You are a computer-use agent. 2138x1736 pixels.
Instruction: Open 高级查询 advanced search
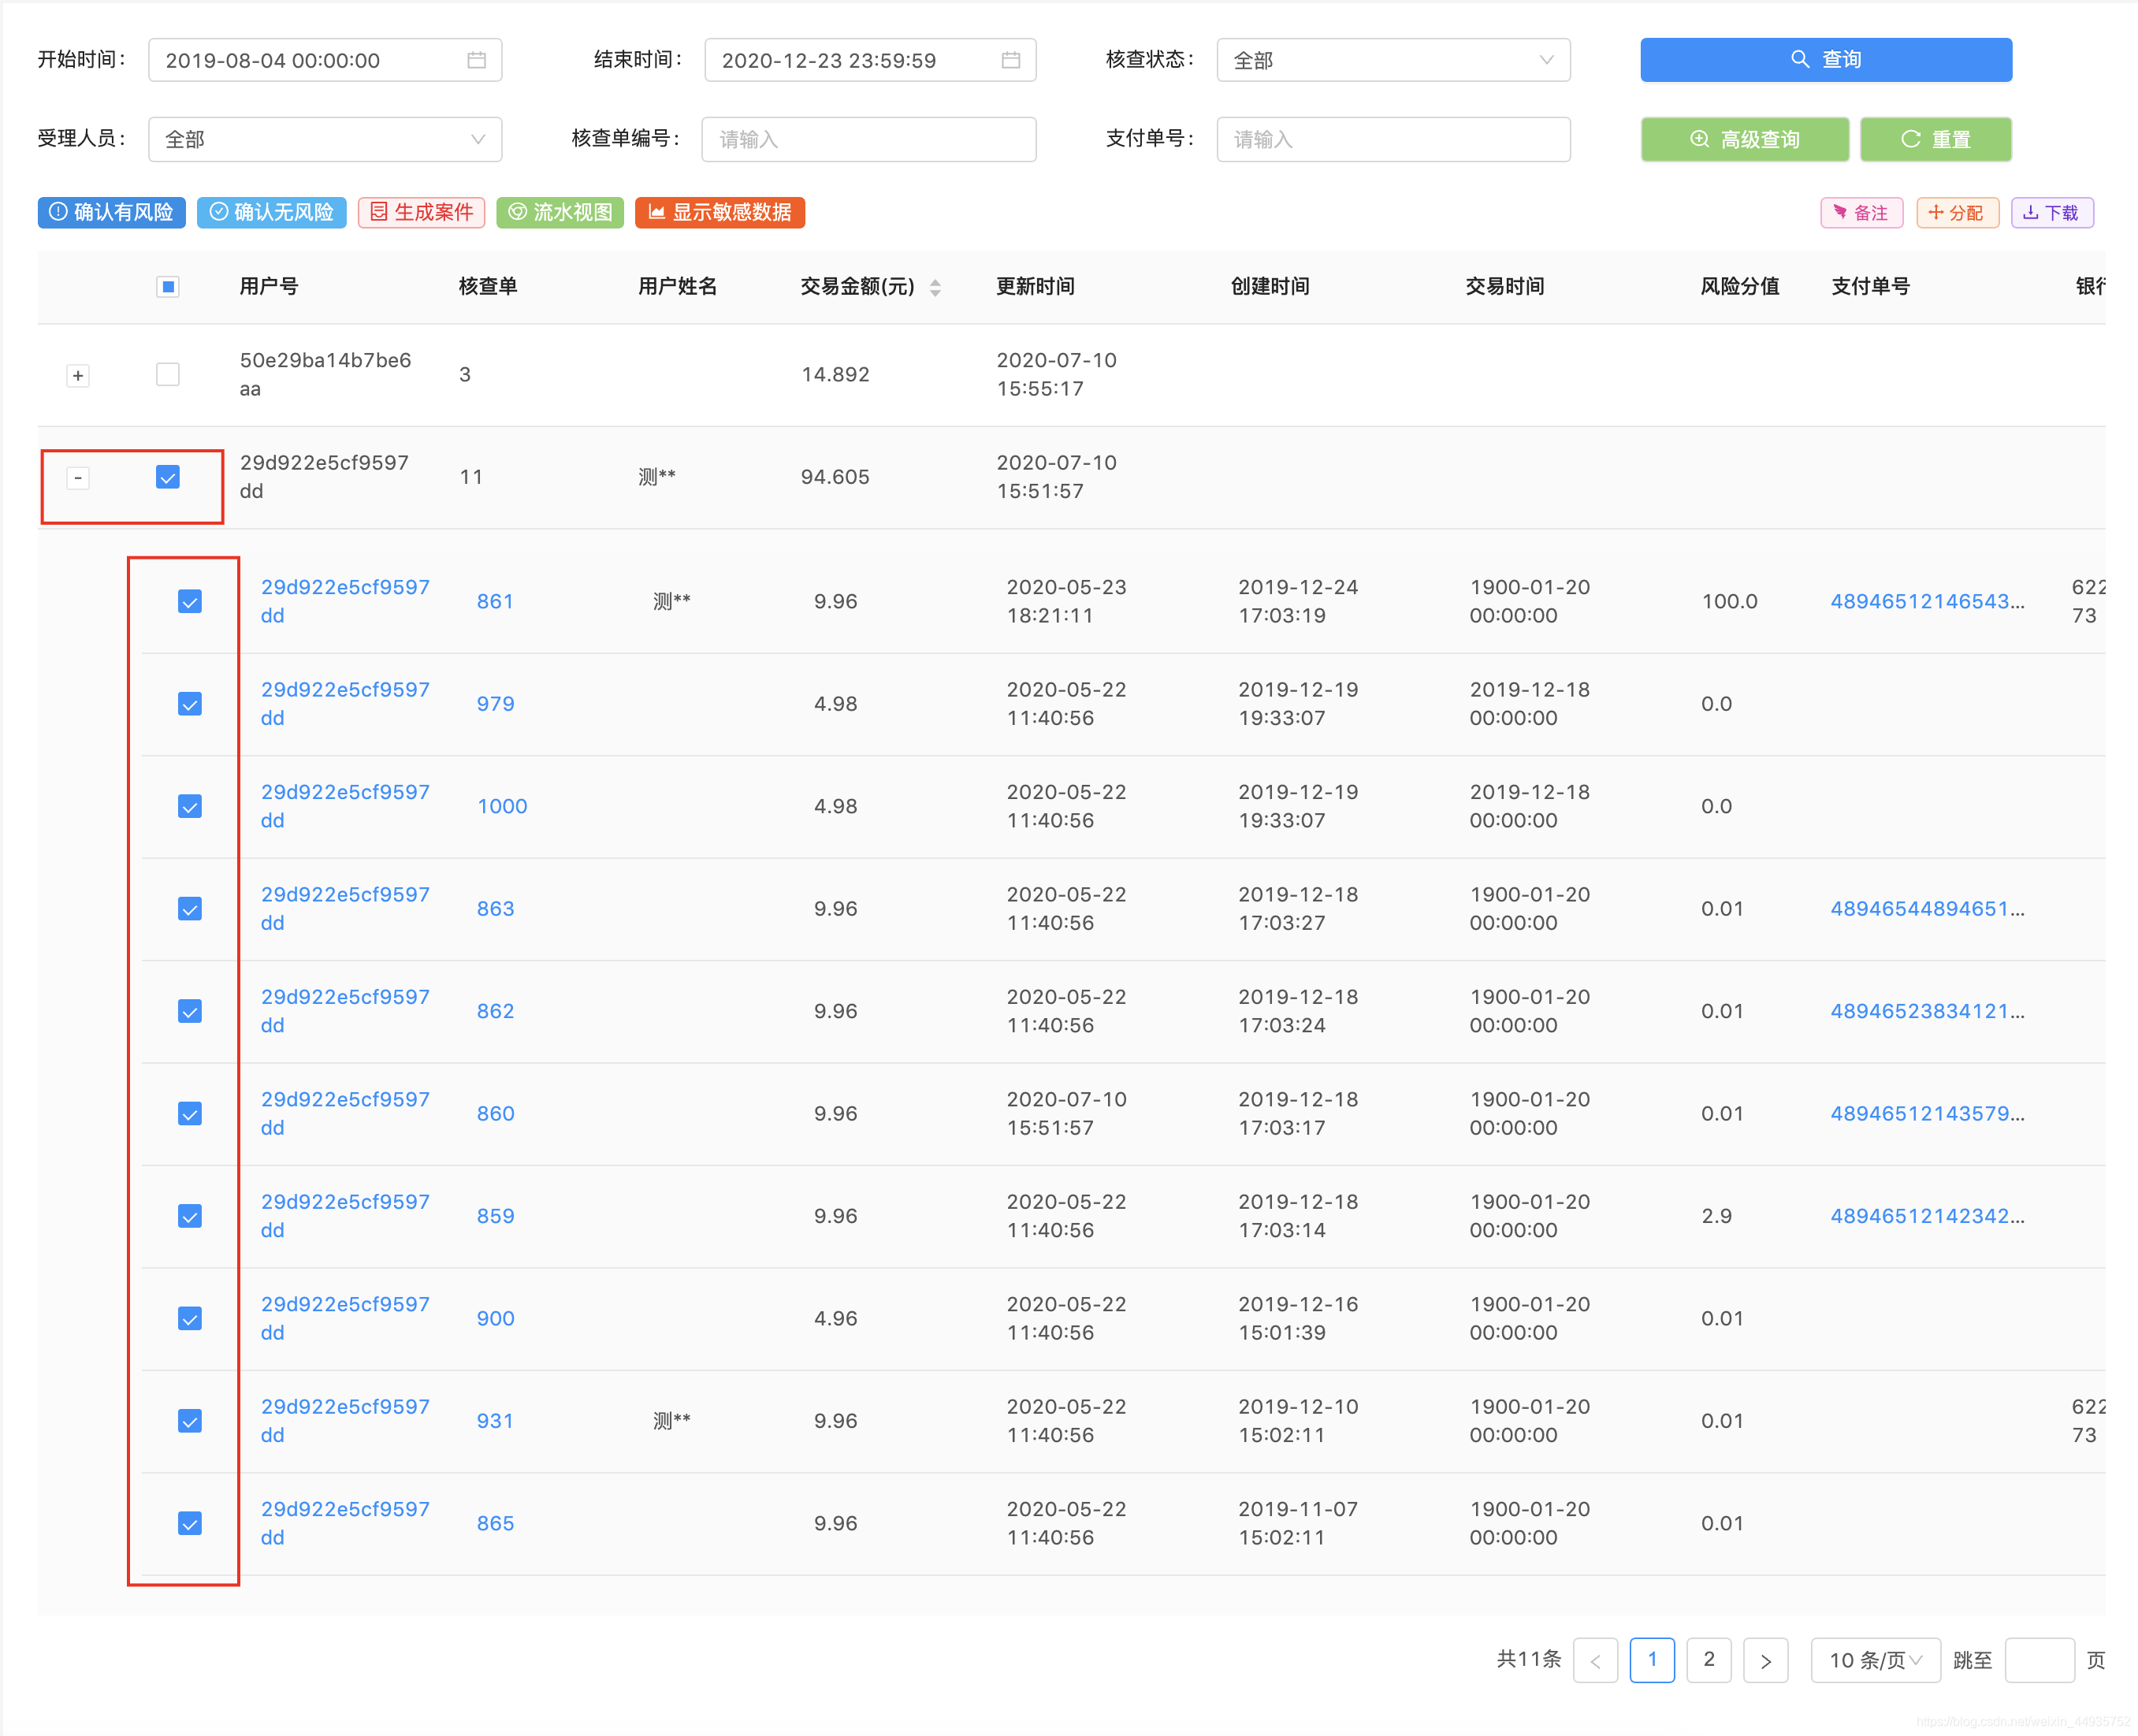(1744, 139)
